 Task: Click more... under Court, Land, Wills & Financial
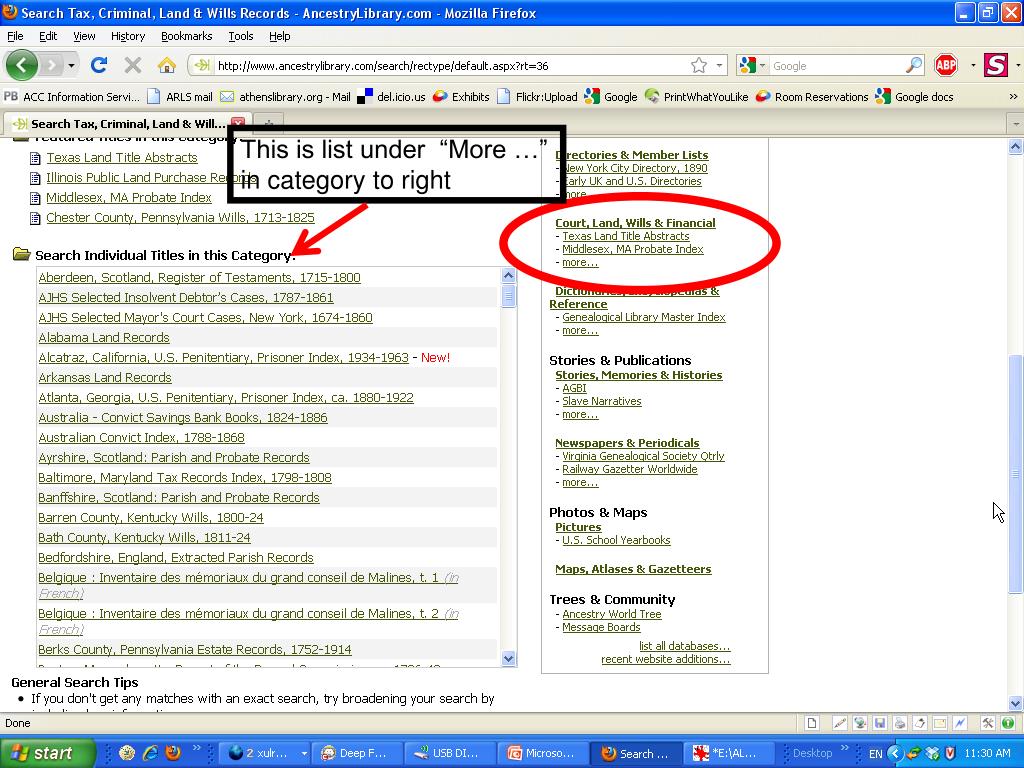(x=580, y=263)
